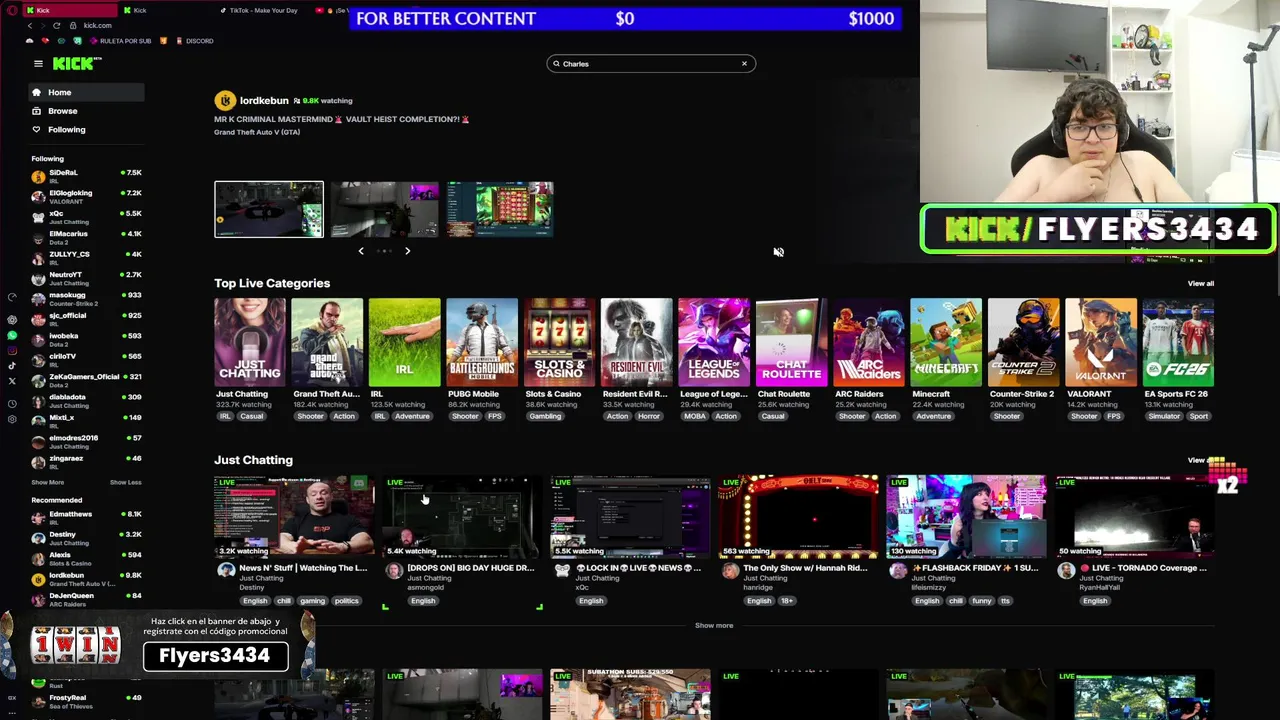
Task: Click the Kick logo
Action: (x=77, y=64)
